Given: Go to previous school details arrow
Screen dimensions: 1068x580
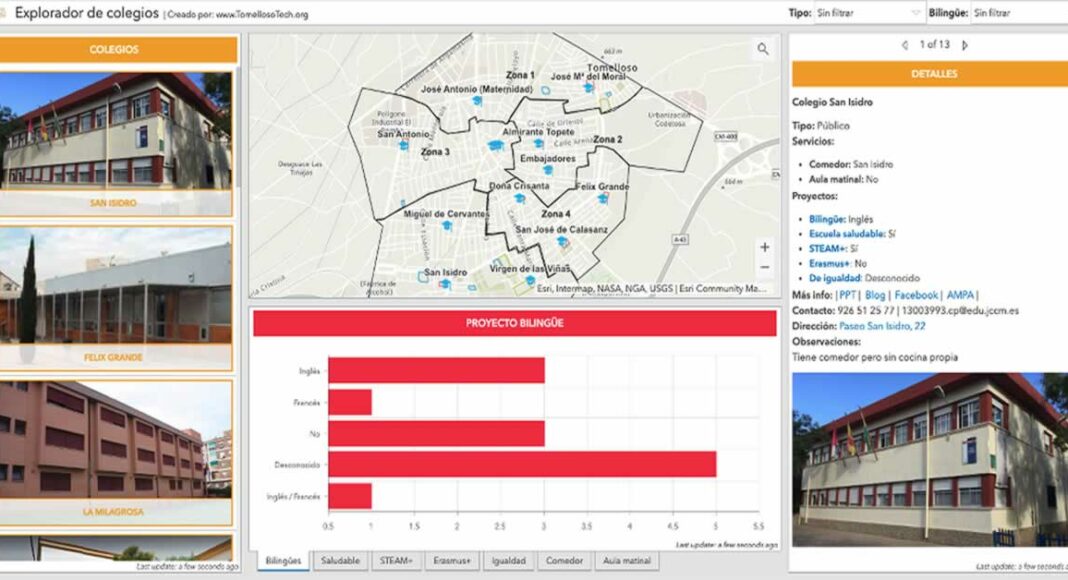Looking at the screenshot, I should point(904,45).
